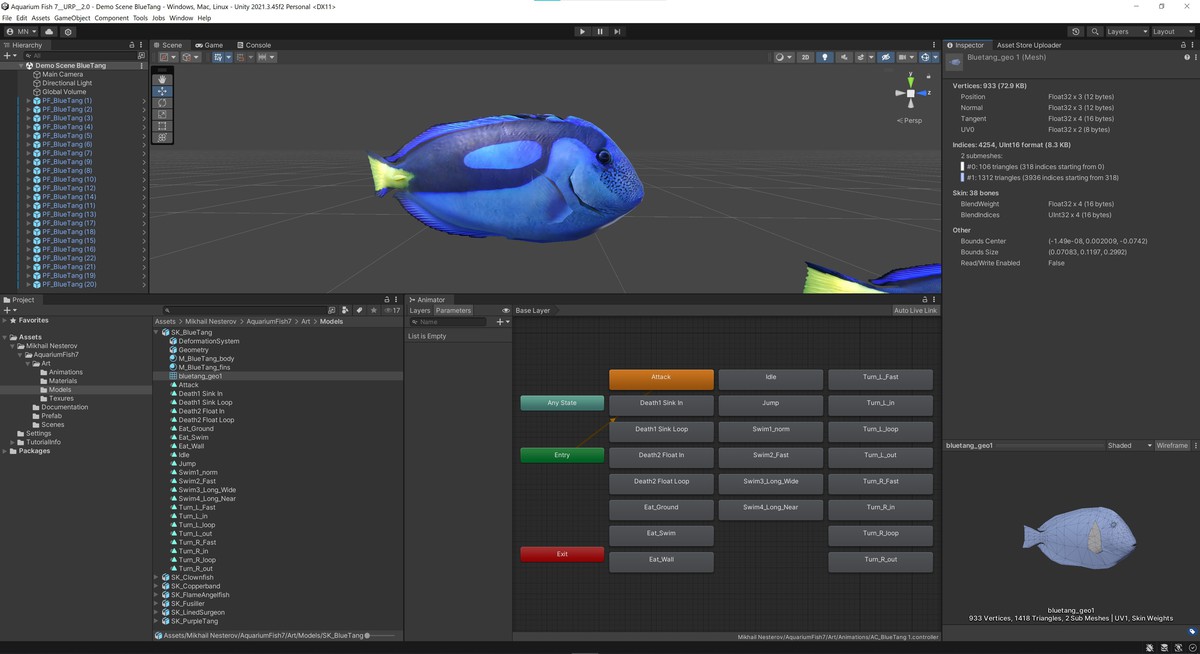Screen dimensions: 1200x654
Task: Toggle scene visibility hidden-objects icon
Action: click(885, 58)
